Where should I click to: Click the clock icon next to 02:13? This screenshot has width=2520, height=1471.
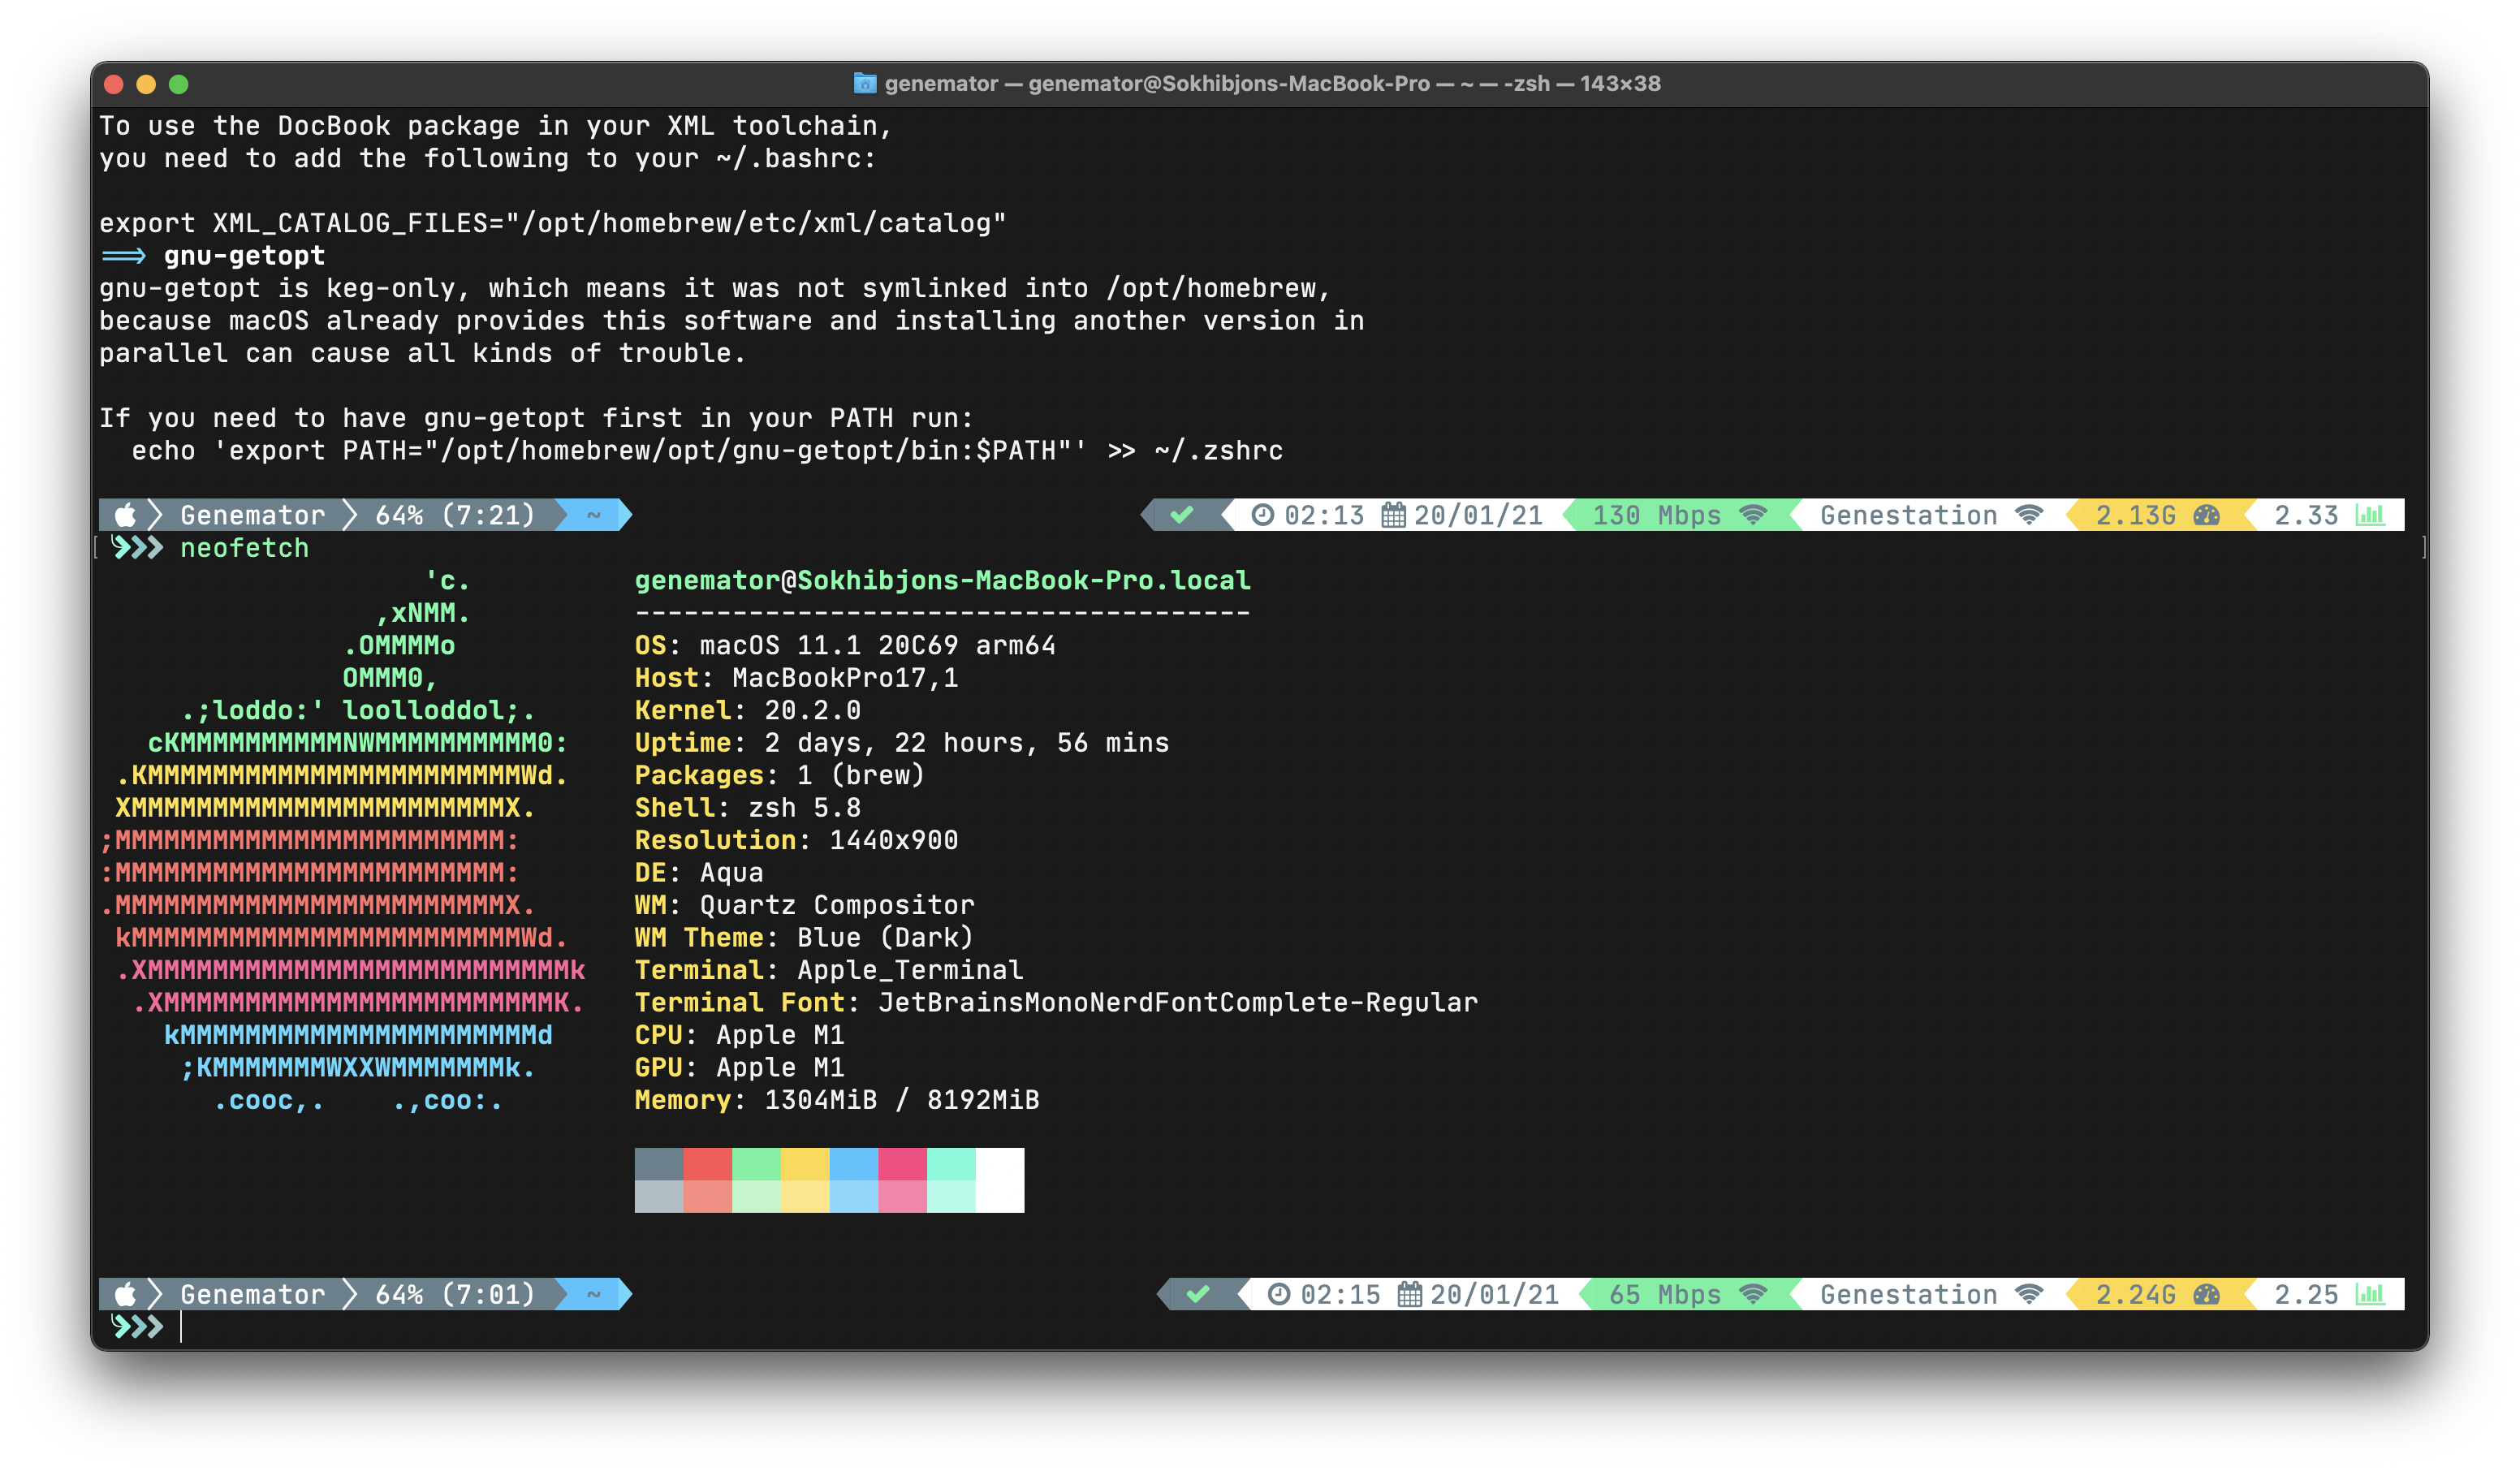pos(1263,515)
